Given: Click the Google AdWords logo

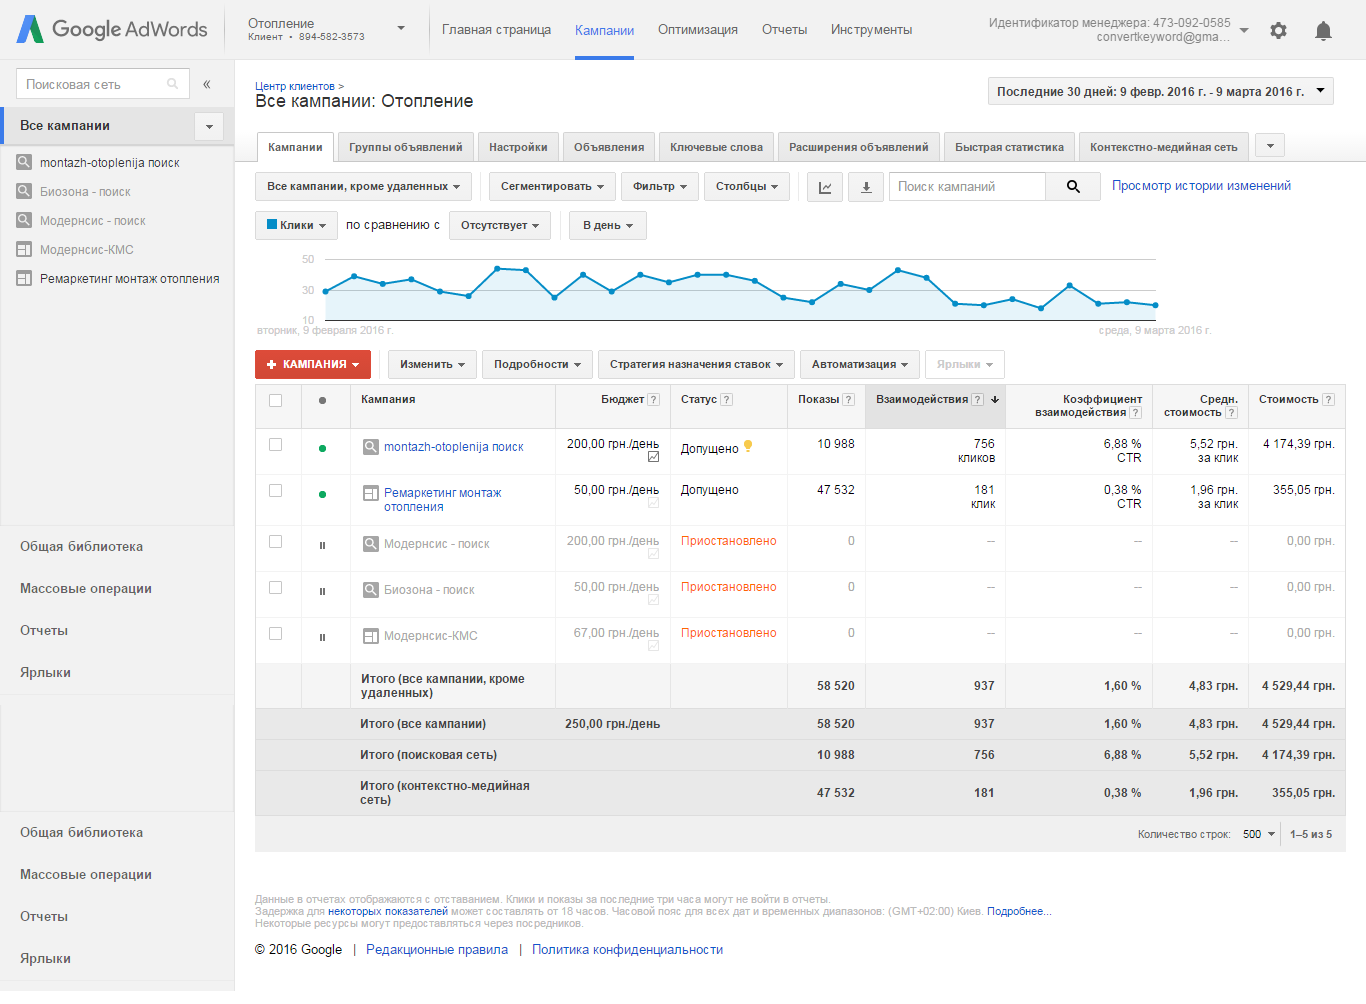Looking at the screenshot, I should 112,29.
